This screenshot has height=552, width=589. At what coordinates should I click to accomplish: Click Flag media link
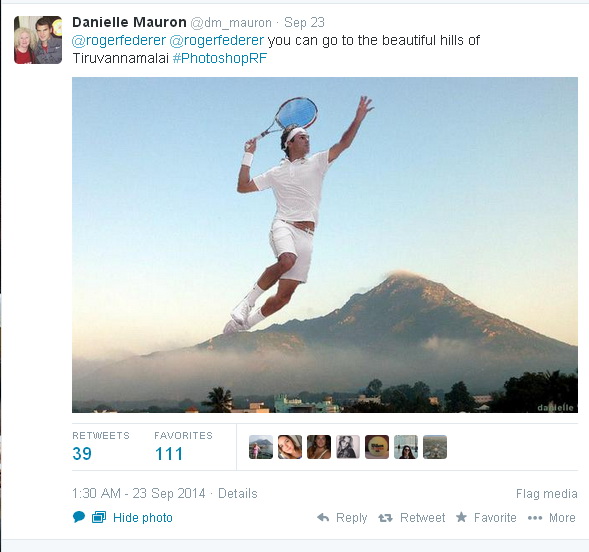click(x=547, y=493)
